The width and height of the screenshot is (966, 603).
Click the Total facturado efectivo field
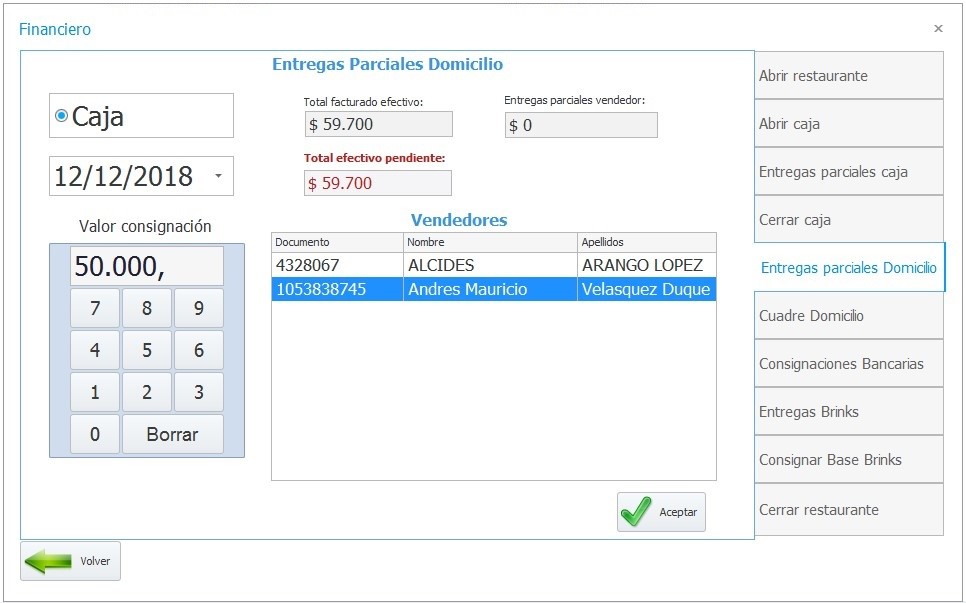pos(378,124)
